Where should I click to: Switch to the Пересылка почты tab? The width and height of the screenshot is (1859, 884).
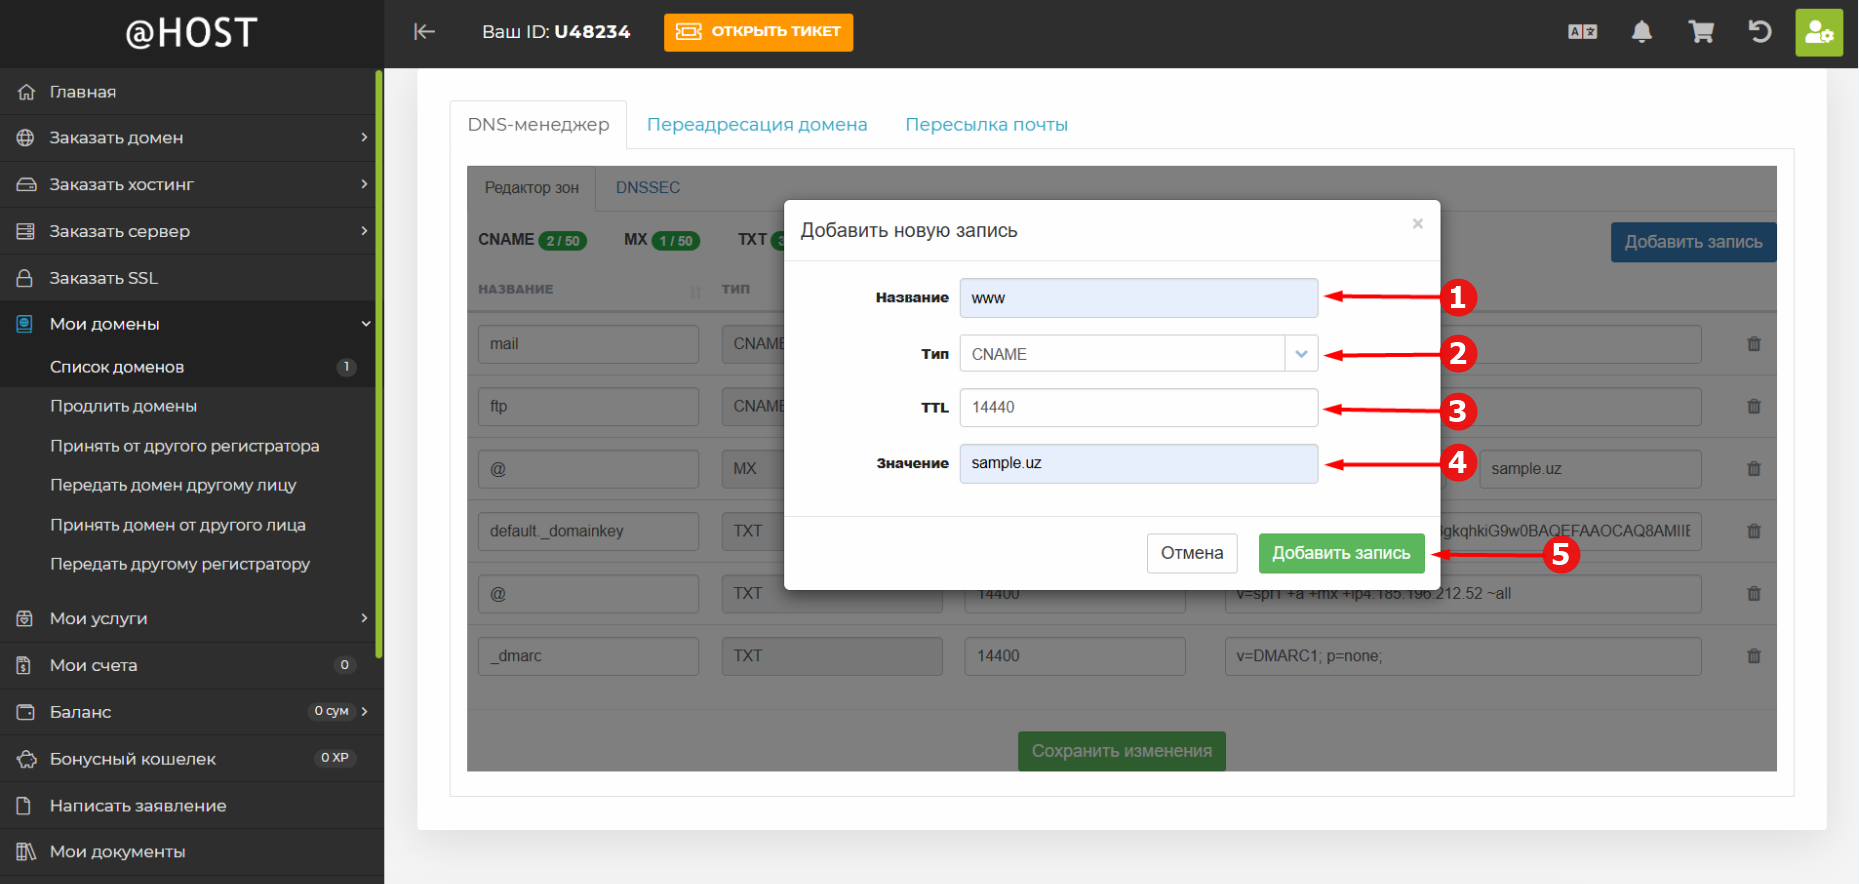point(986,125)
